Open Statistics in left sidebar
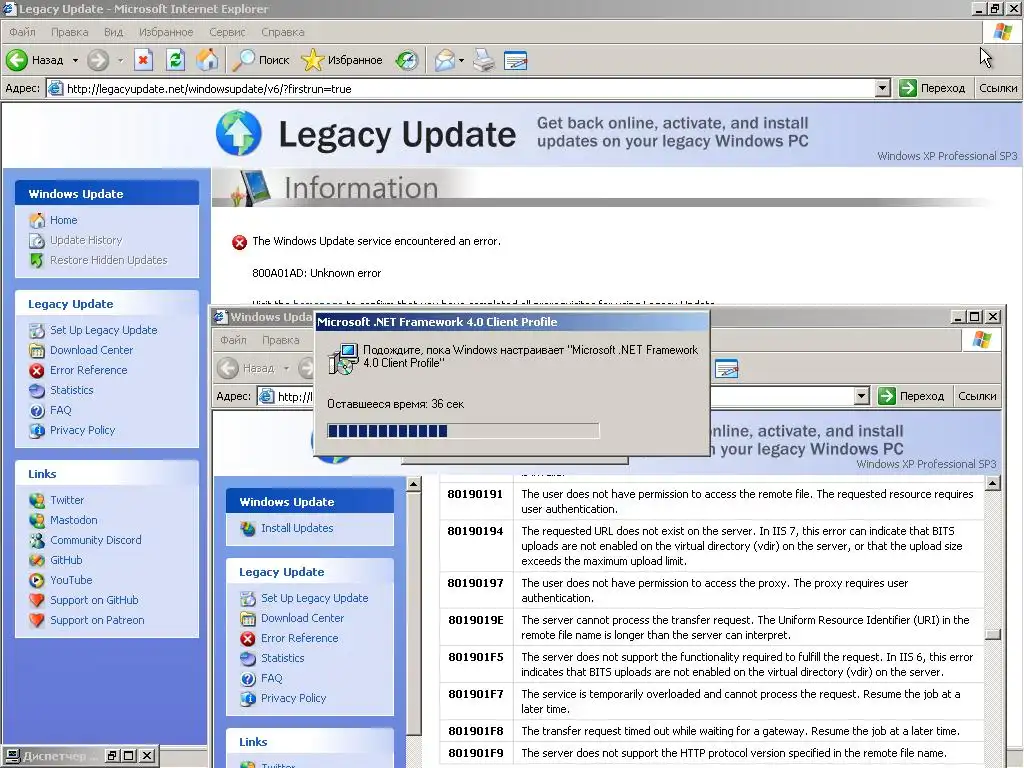Screen dimensions: 1024x768 (72, 390)
